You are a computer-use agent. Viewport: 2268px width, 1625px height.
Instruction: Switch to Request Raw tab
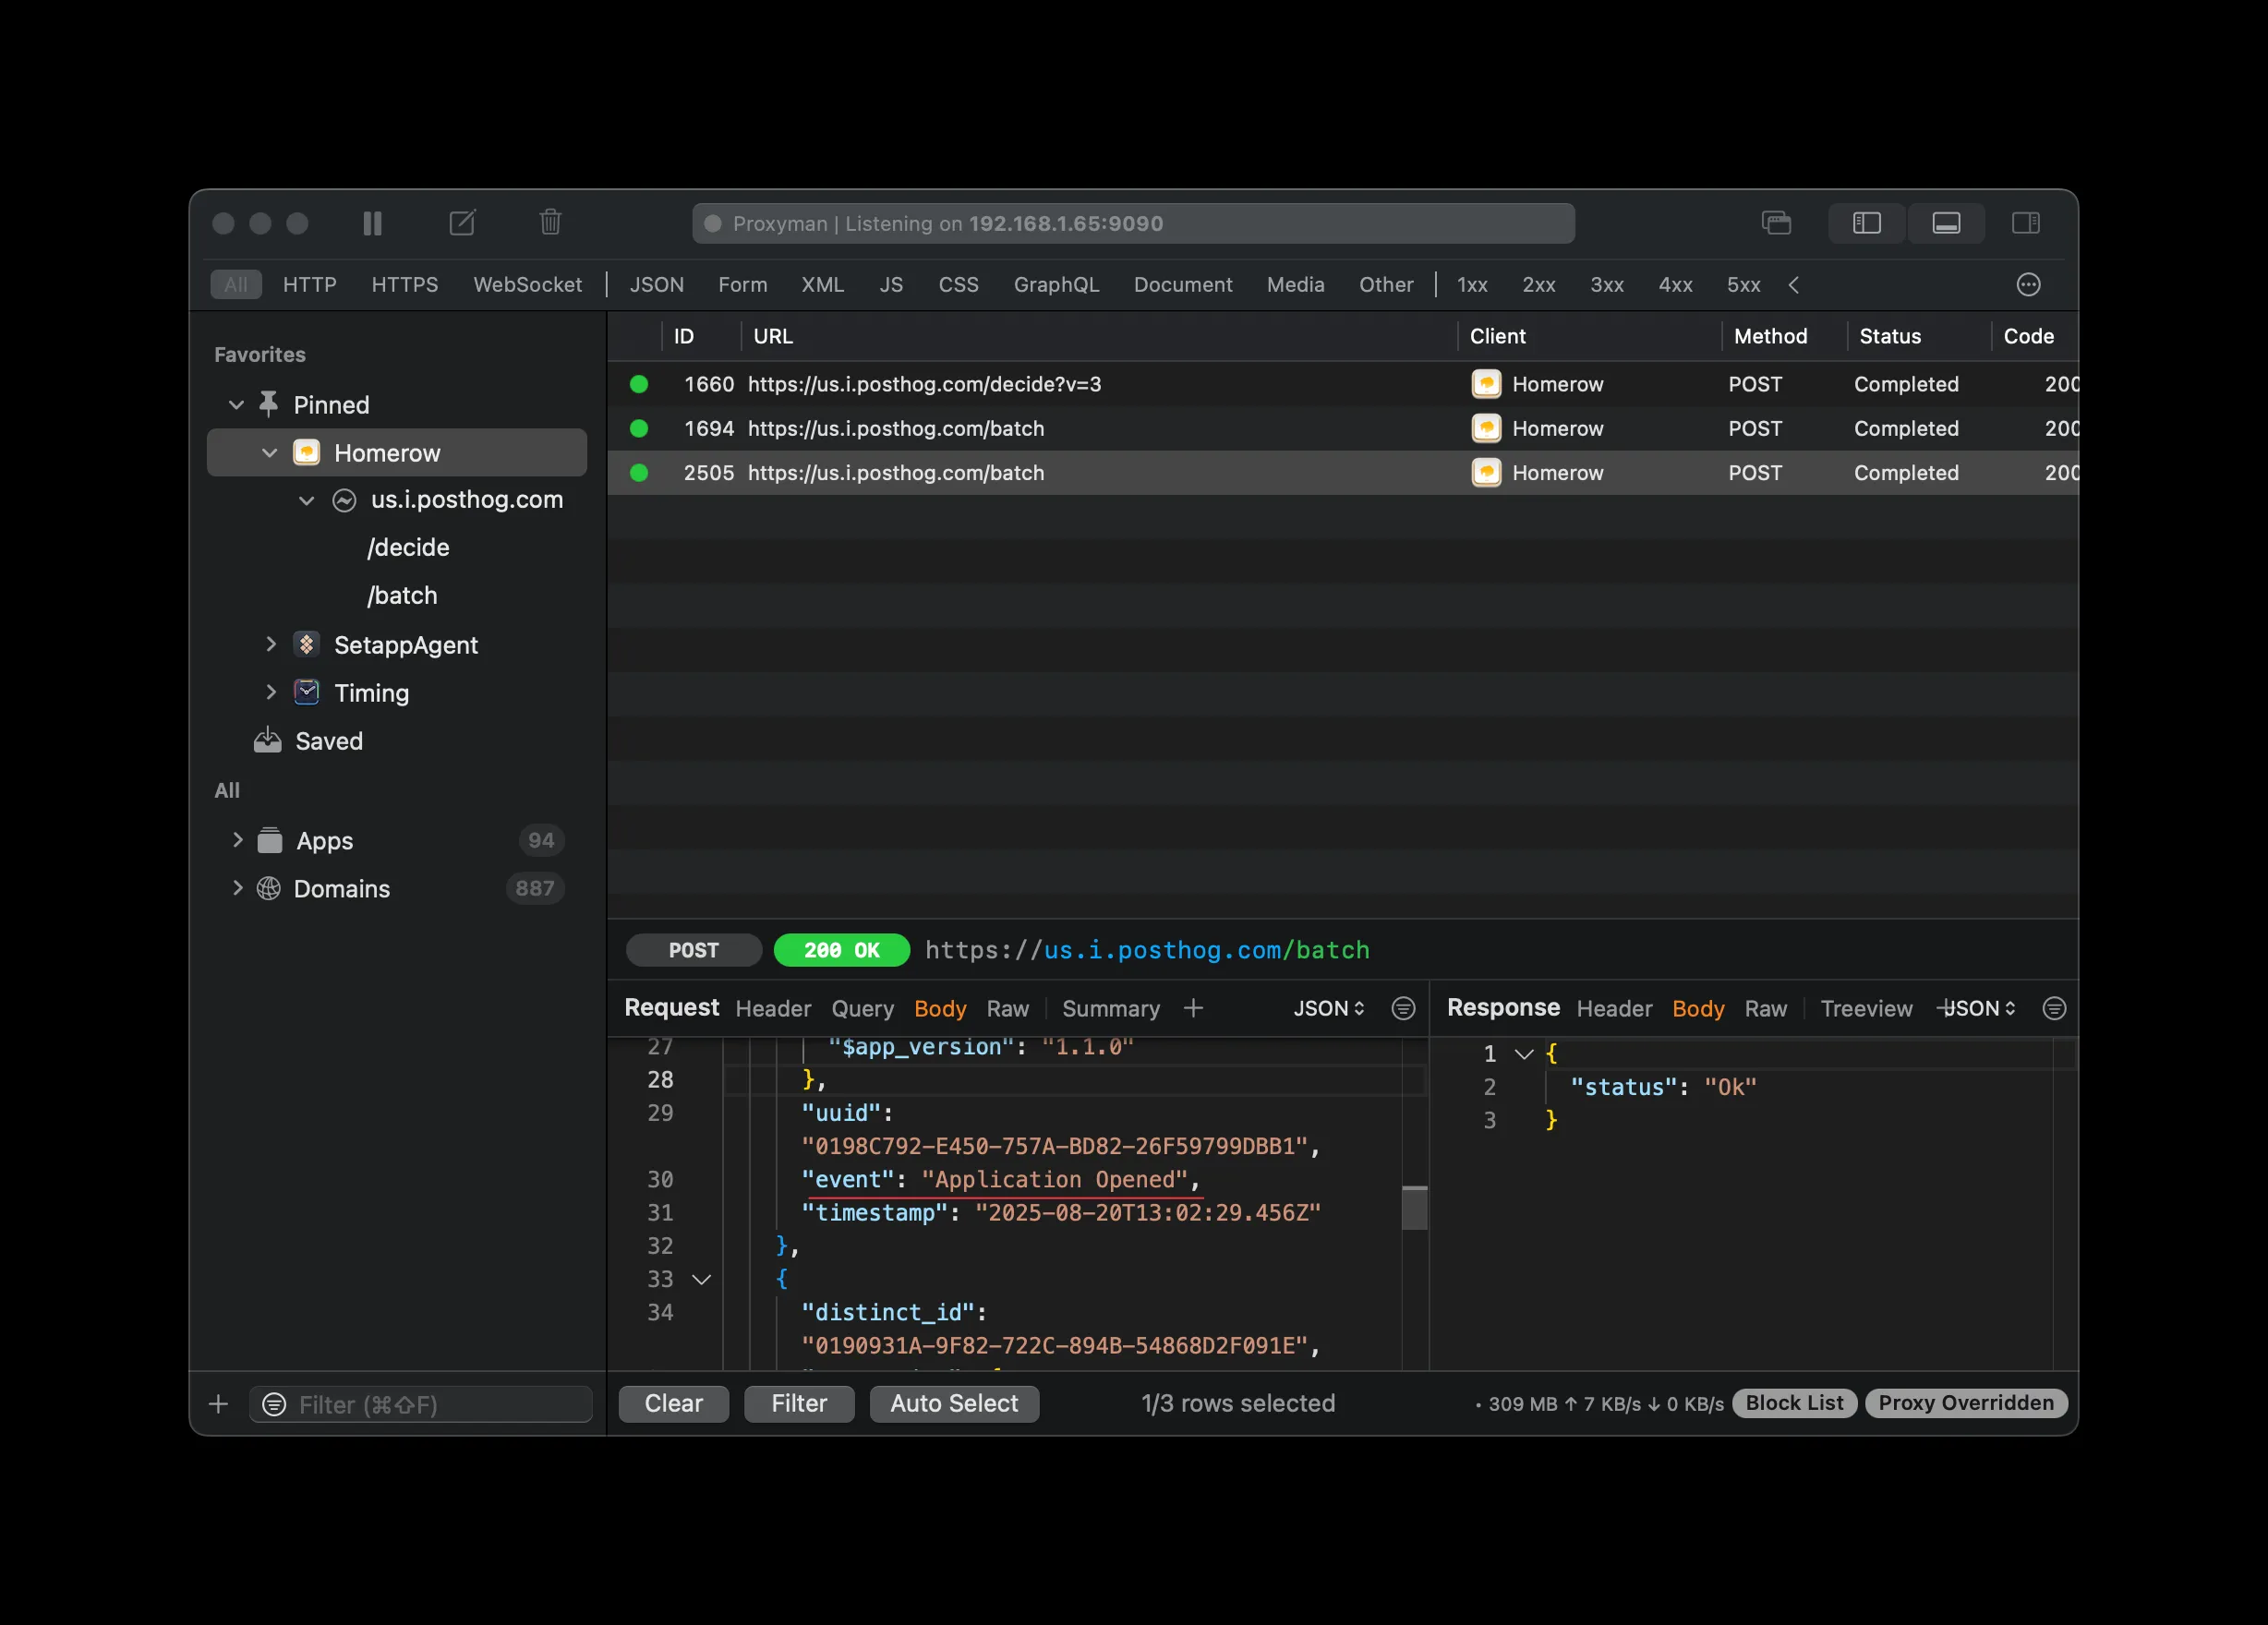pos(1007,1009)
